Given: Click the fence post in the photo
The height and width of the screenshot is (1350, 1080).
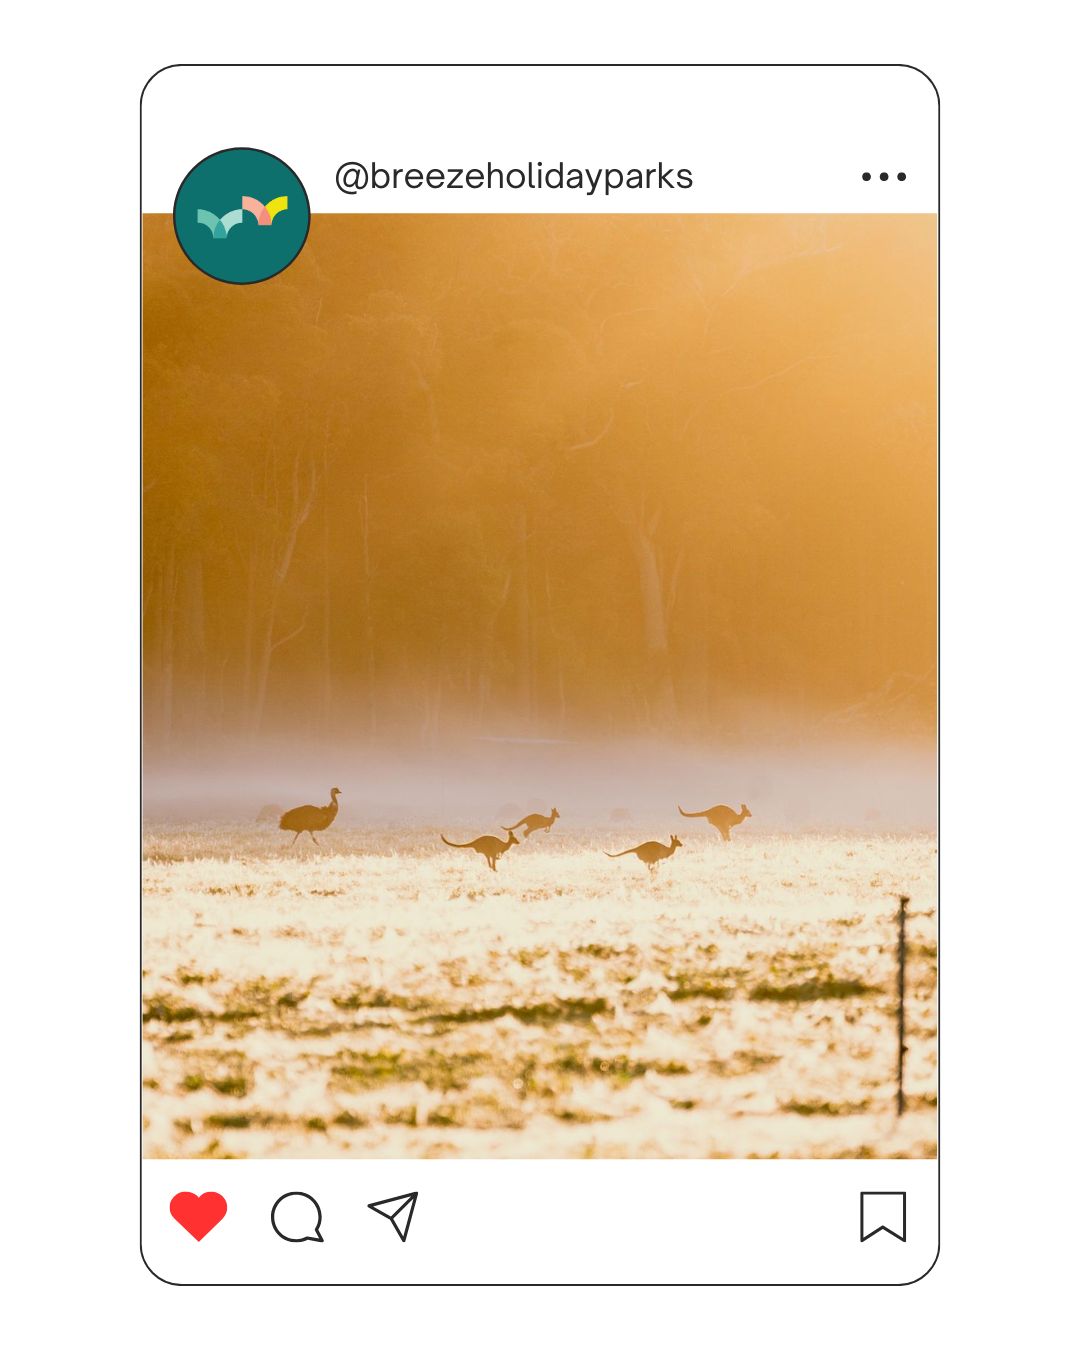Looking at the screenshot, I should [902, 1005].
